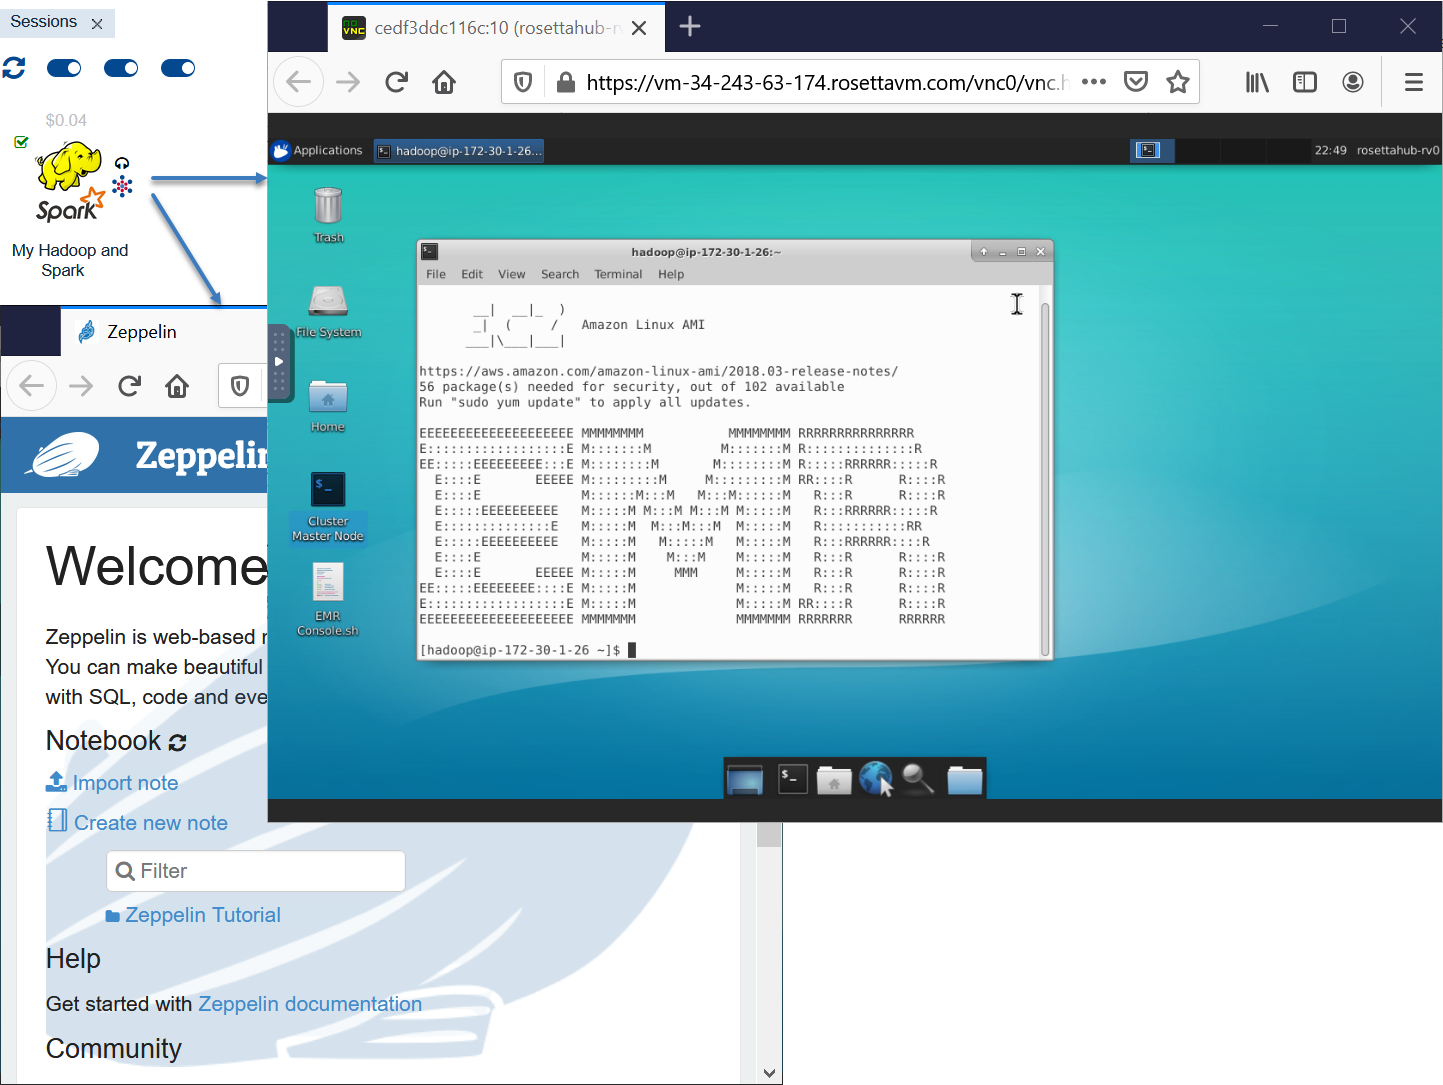Viewport: 1443px width, 1085px height.
Task: Launch Terminal emulator from the dock
Action: pos(793,778)
